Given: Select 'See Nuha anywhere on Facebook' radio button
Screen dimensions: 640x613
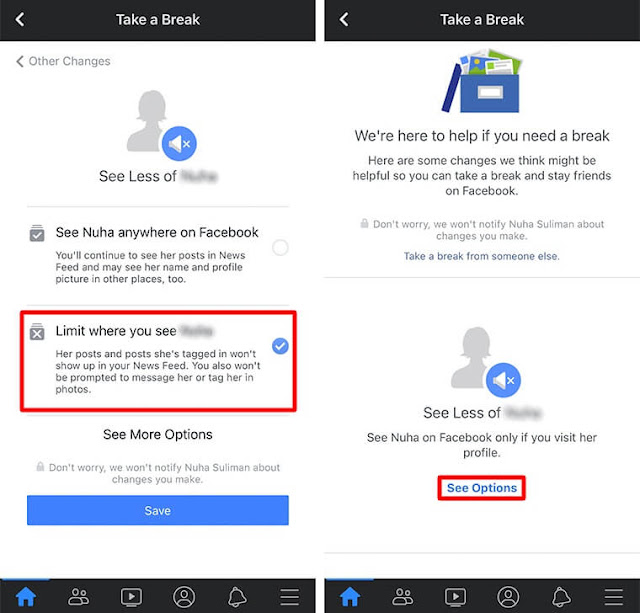Looking at the screenshot, I should click(x=280, y=247).
